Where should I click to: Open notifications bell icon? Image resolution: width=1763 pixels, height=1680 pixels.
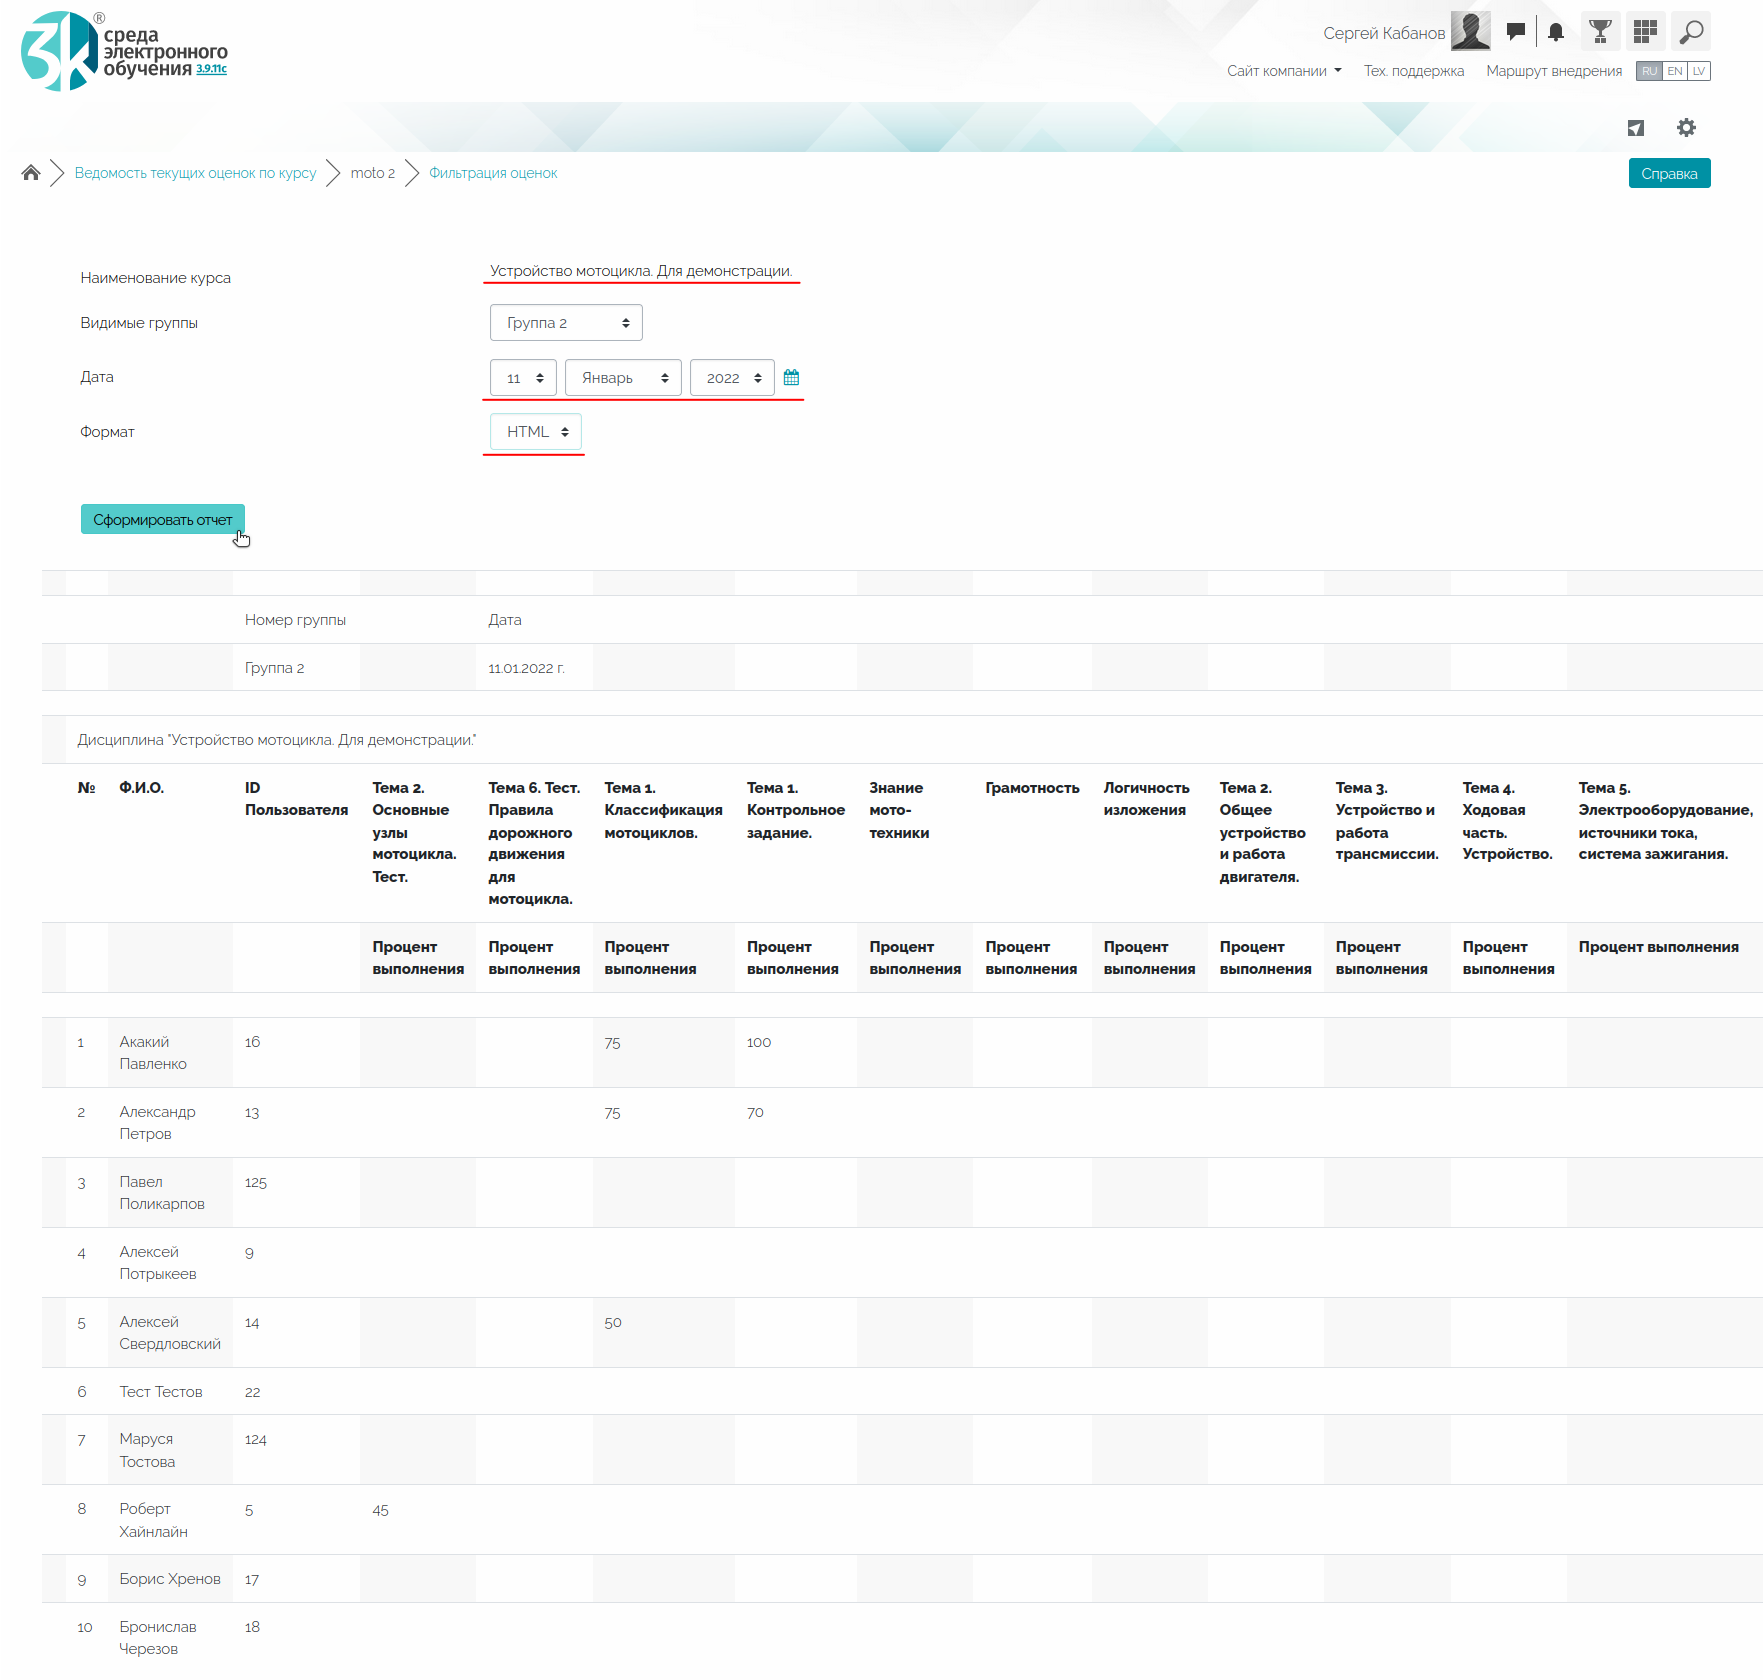pyautogui.click(x=1556, y=32)
